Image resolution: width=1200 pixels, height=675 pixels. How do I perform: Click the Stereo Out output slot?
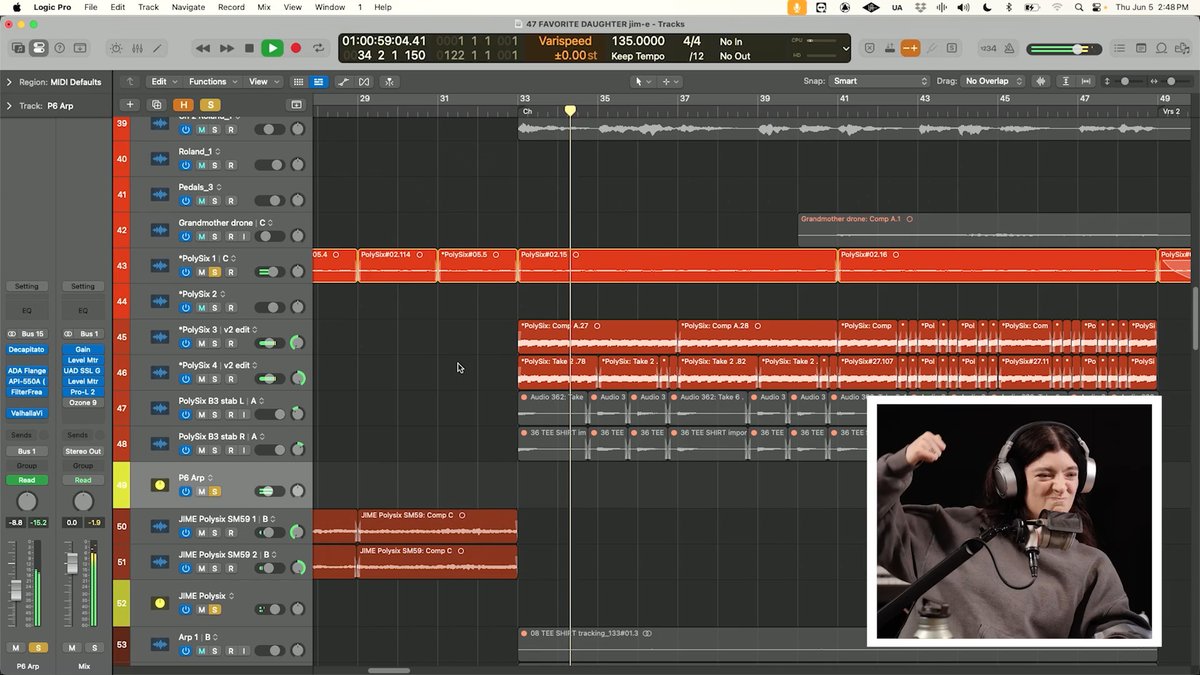82,451
